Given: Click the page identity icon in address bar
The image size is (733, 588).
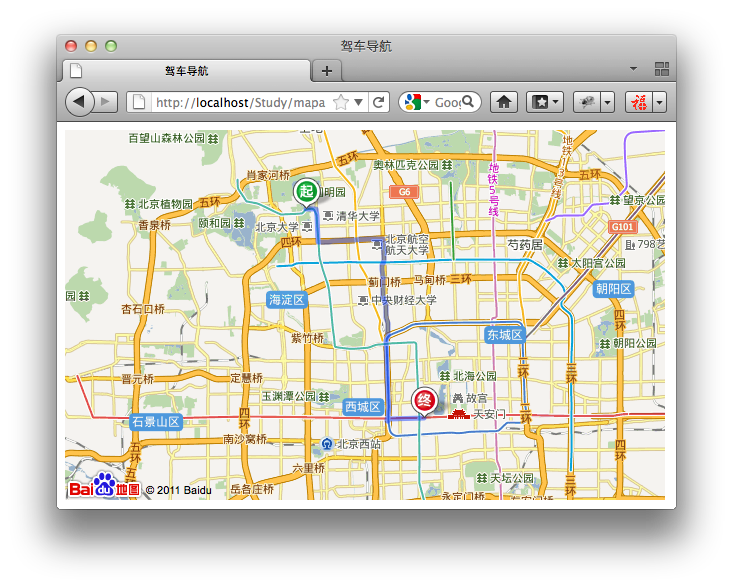Looking at the screenshot, I should pos(139,102).
